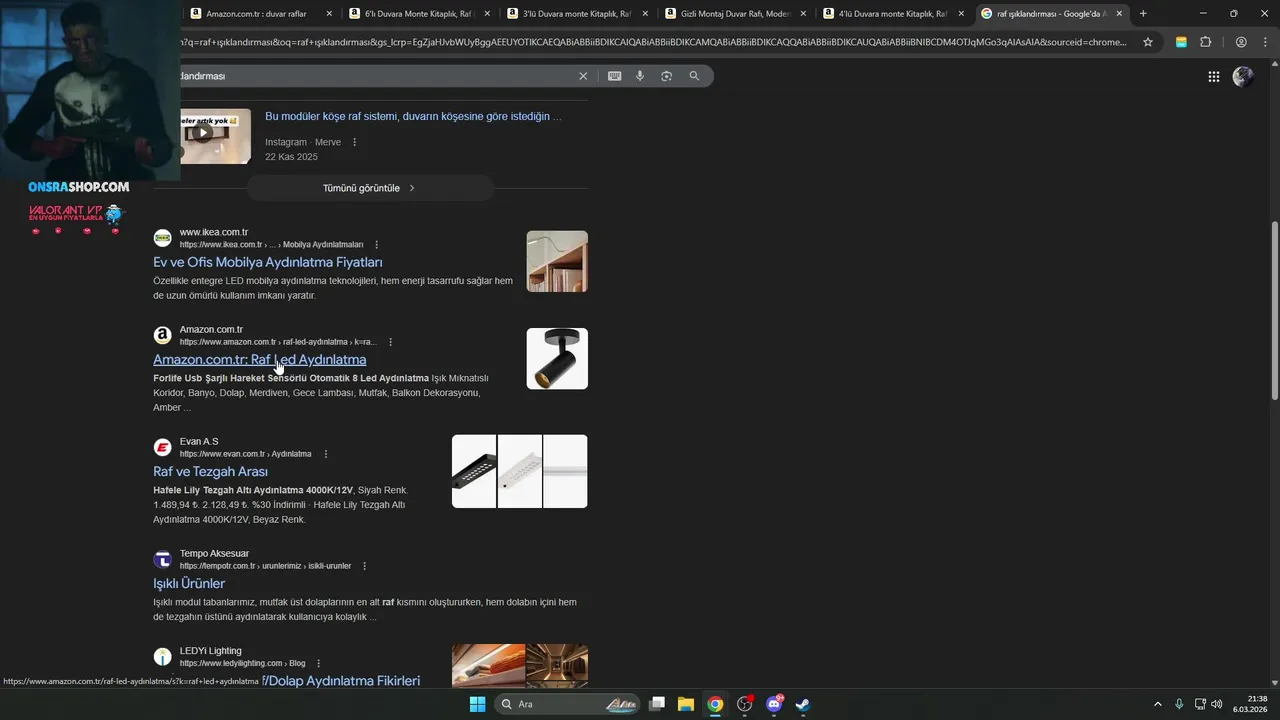Open Task View on taskbar
The height and width of the screenshot is (720, 1280).
click(x=657, y=704)
